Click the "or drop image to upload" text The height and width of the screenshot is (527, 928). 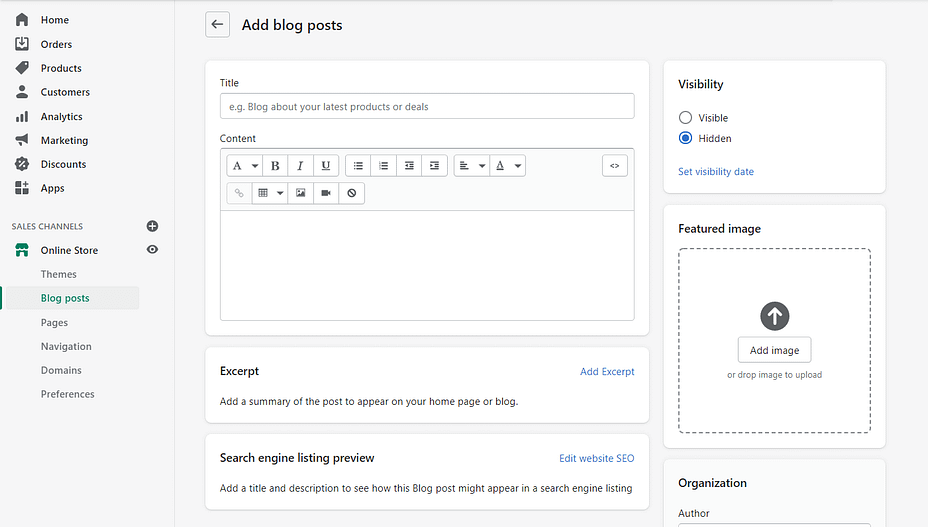pos(774,375)
